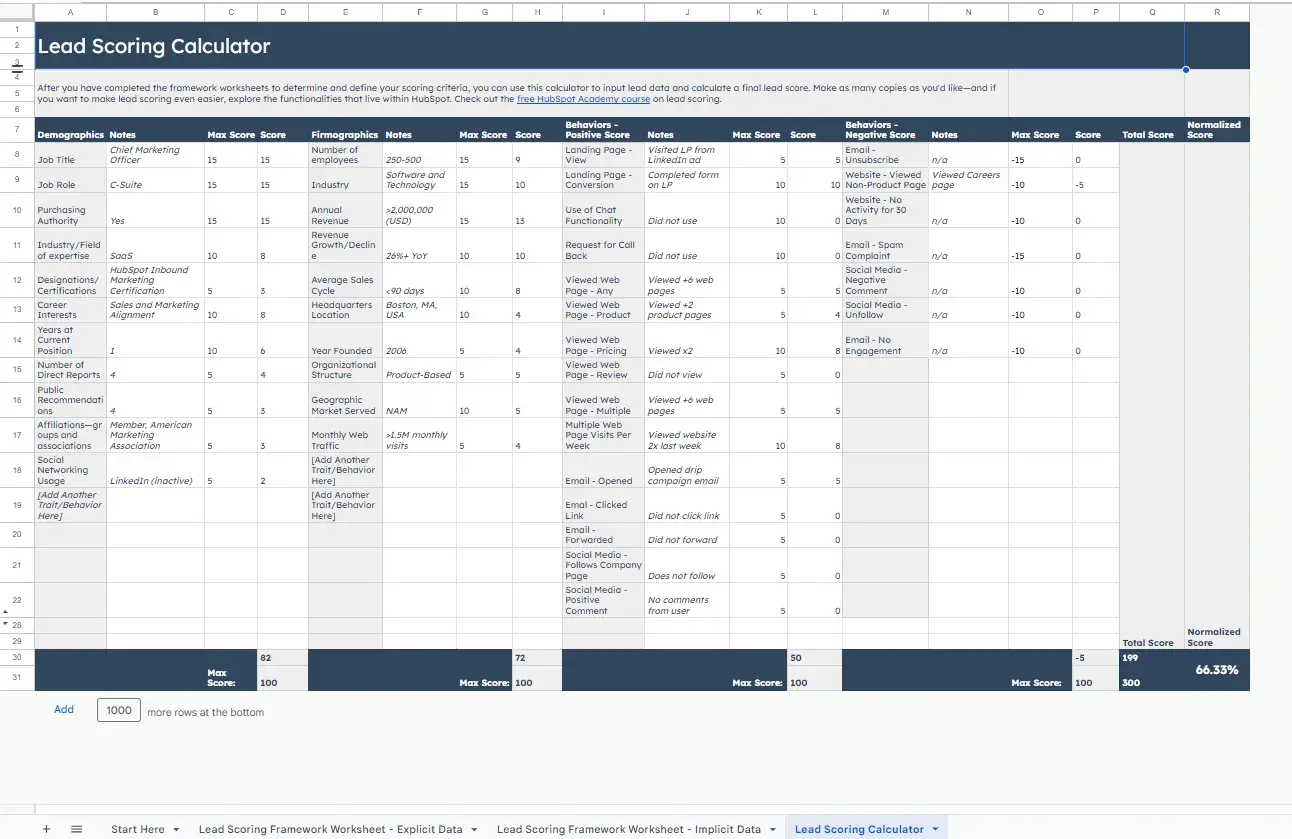The height and width of the screenshot is (839, 1292).
Task: Select column A header
Action: (70, 13)
